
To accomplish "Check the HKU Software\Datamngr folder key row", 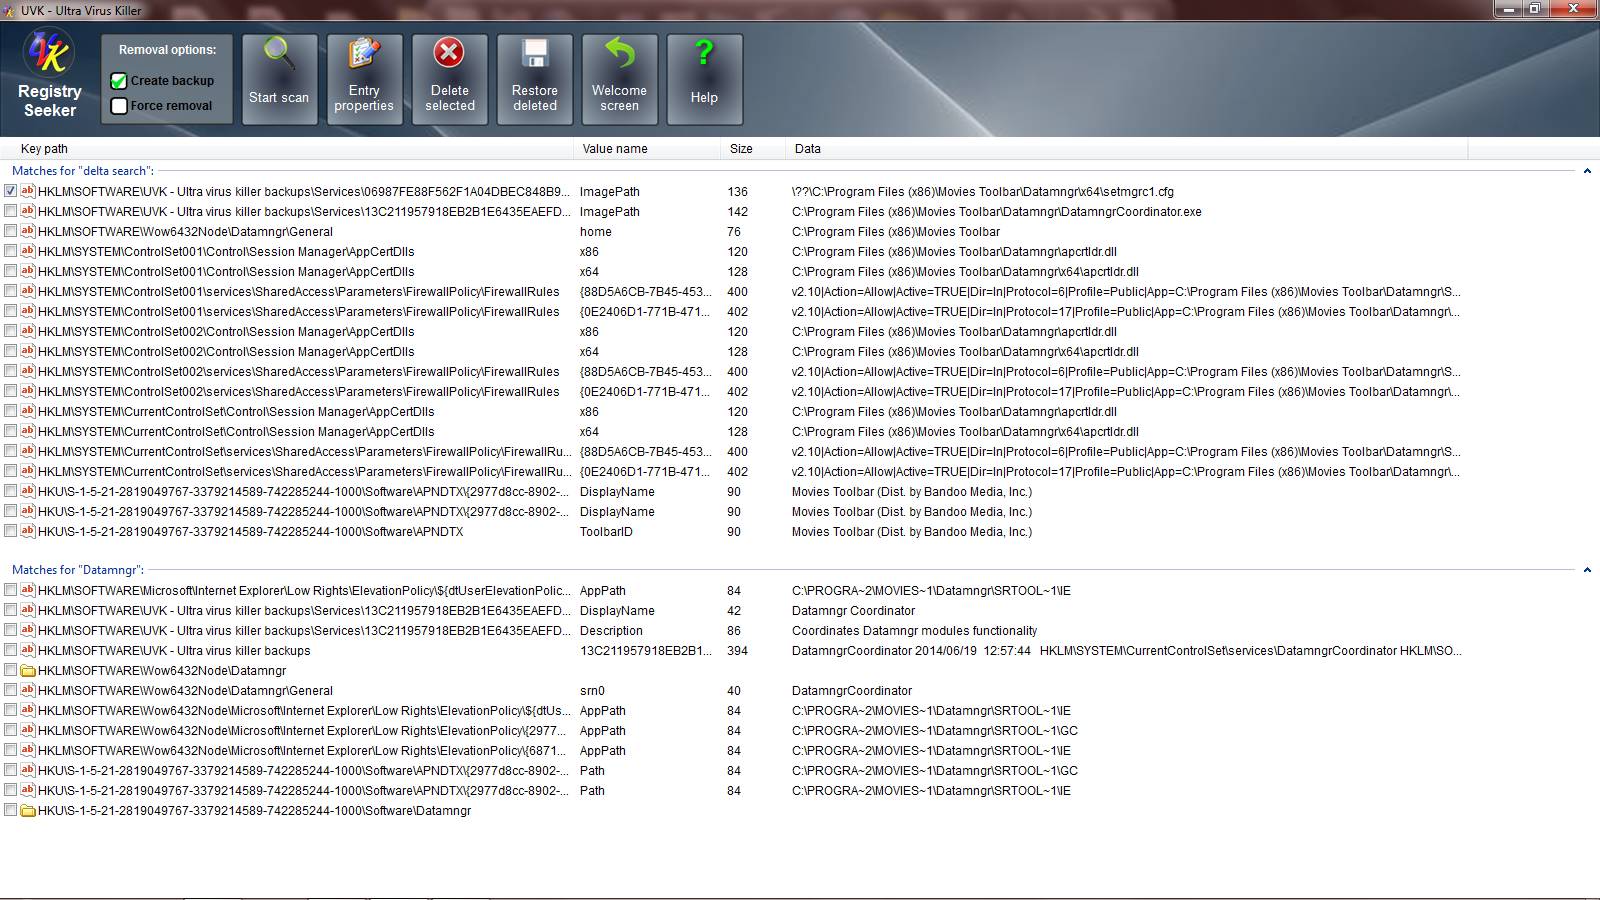I will (10, 810).
